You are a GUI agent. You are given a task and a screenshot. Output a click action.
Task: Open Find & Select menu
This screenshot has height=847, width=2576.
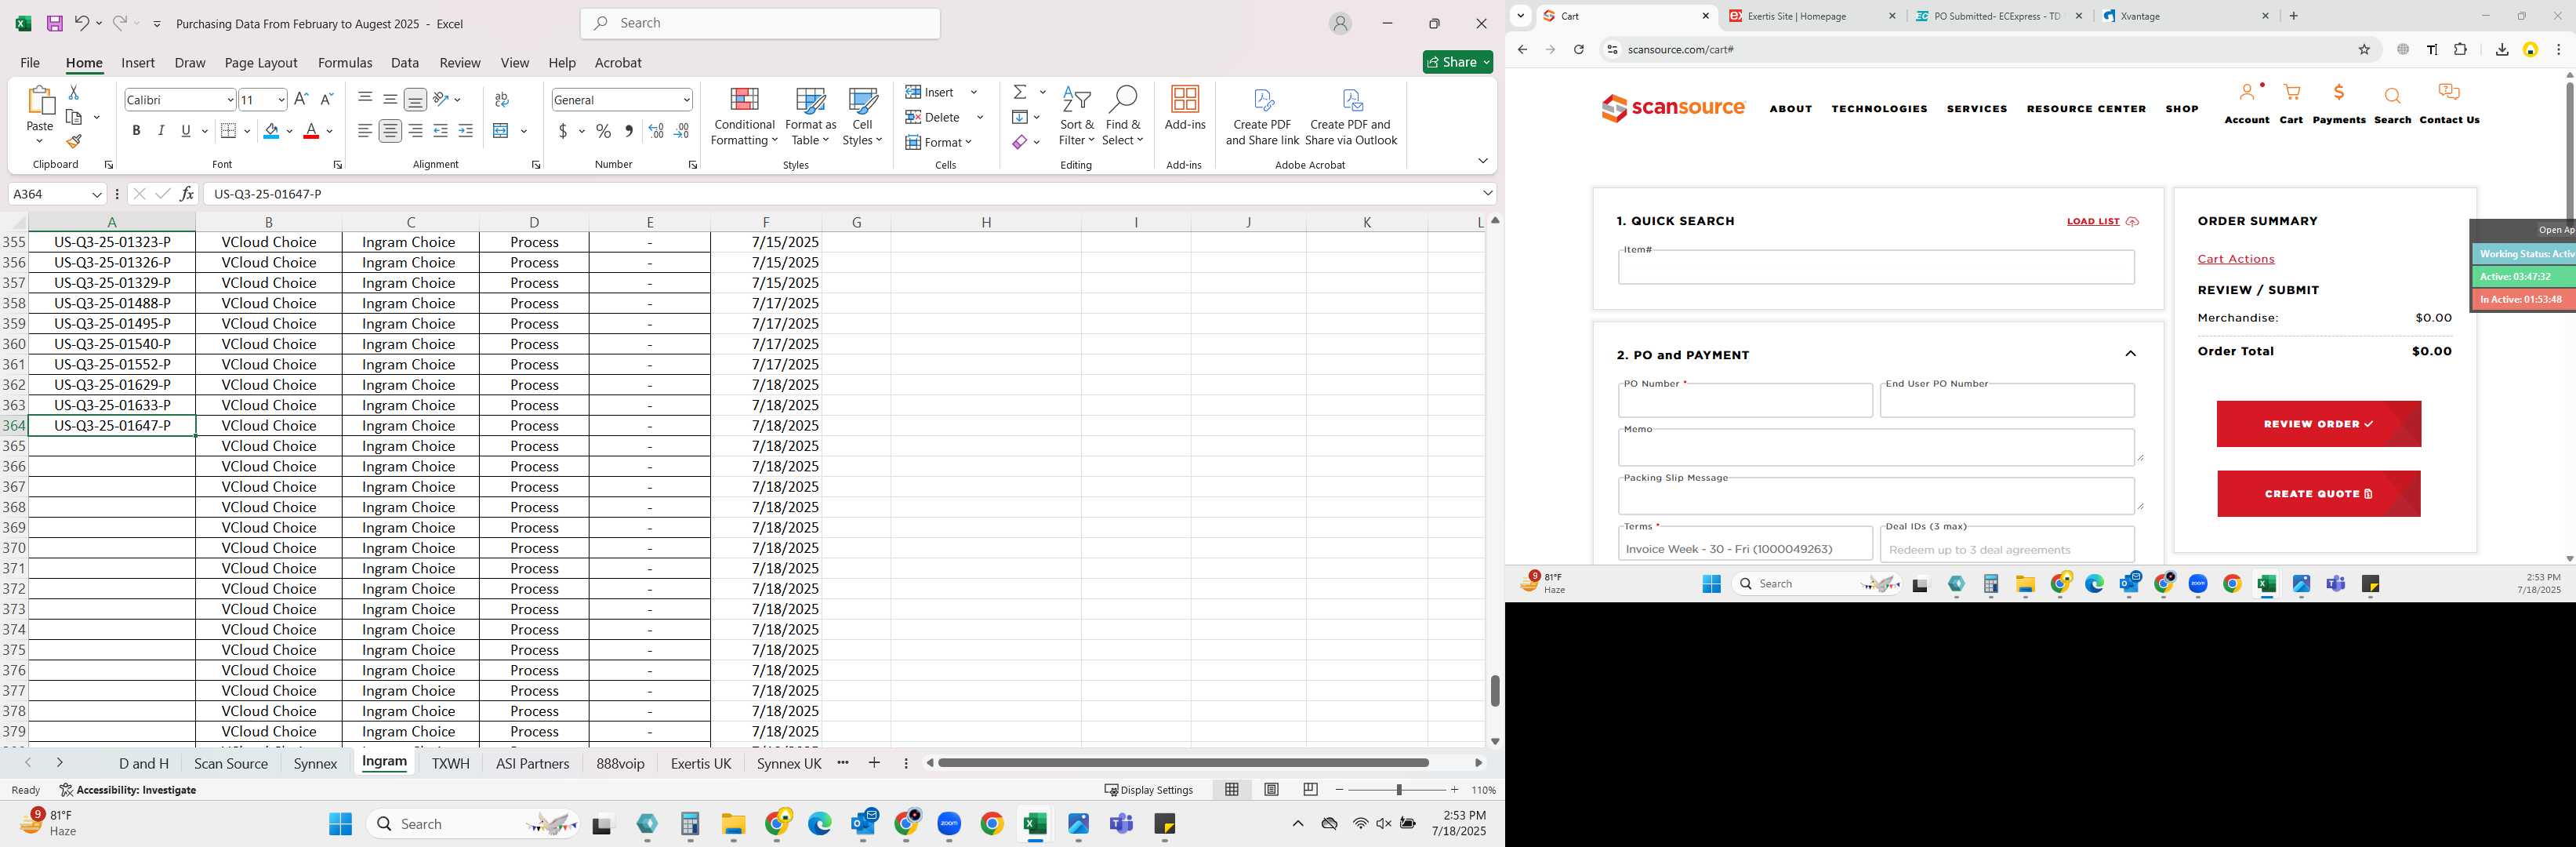coord(1123,117)
